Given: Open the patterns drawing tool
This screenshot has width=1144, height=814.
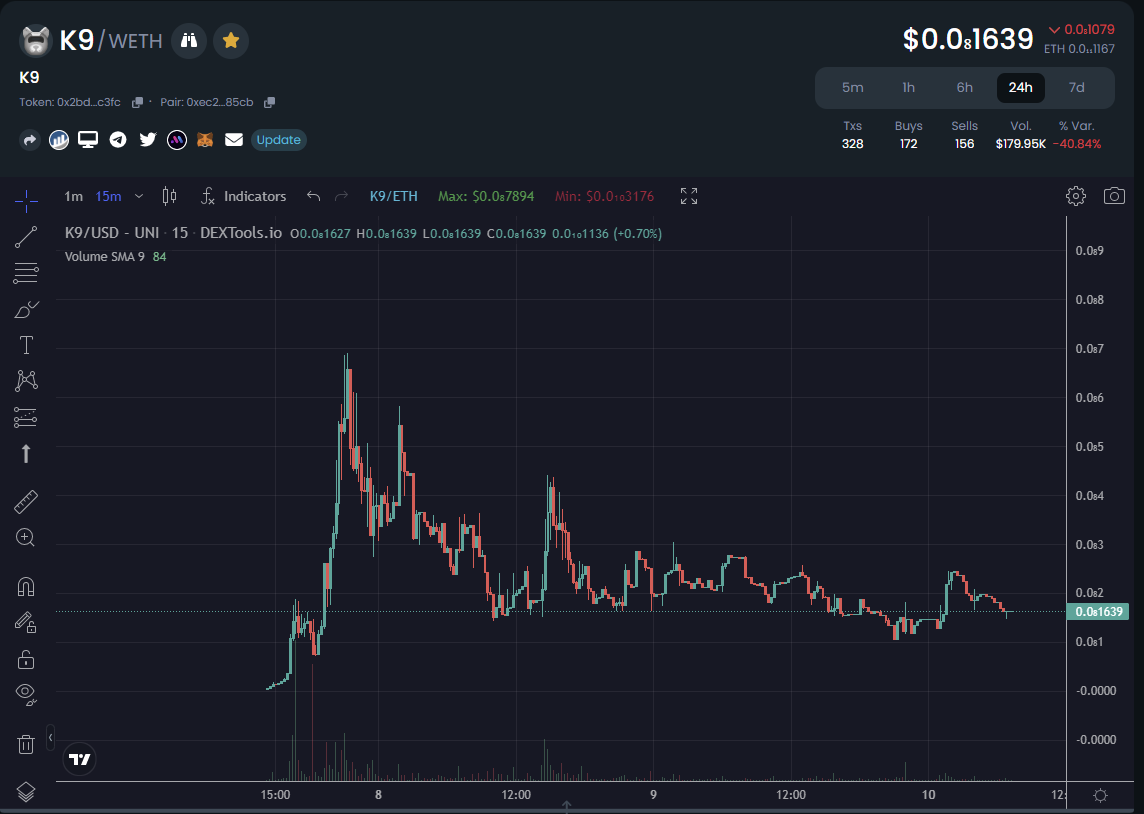Looking at the screenshot, I should click(x=26, y=380).
